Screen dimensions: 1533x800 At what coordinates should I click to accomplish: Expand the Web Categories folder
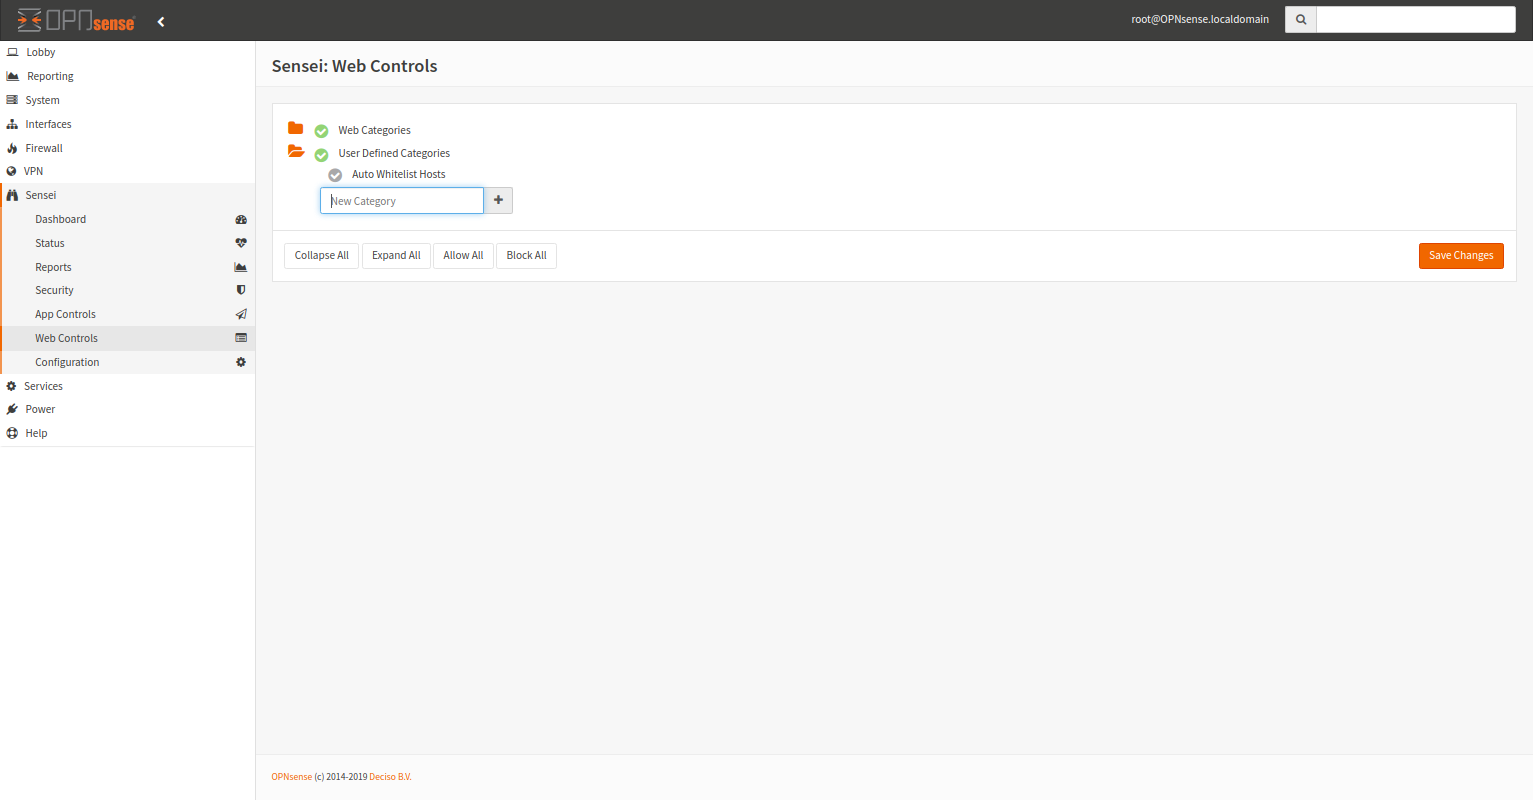click(295, 128)
